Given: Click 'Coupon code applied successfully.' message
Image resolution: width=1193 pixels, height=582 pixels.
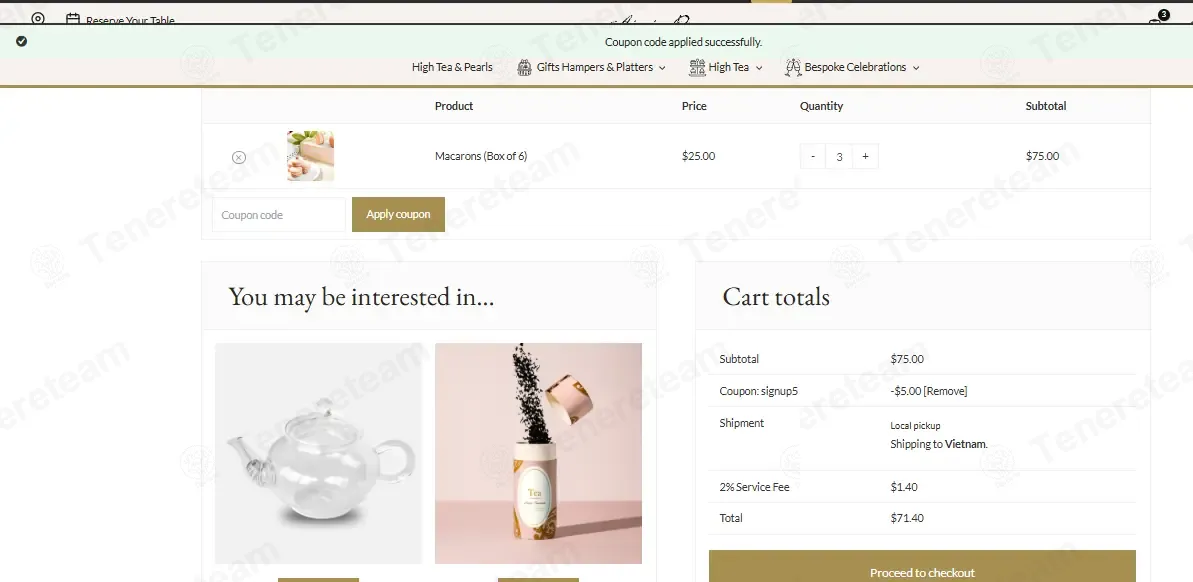Looking at the screenshot, I should pyautogui.click(x=683, y=42).
